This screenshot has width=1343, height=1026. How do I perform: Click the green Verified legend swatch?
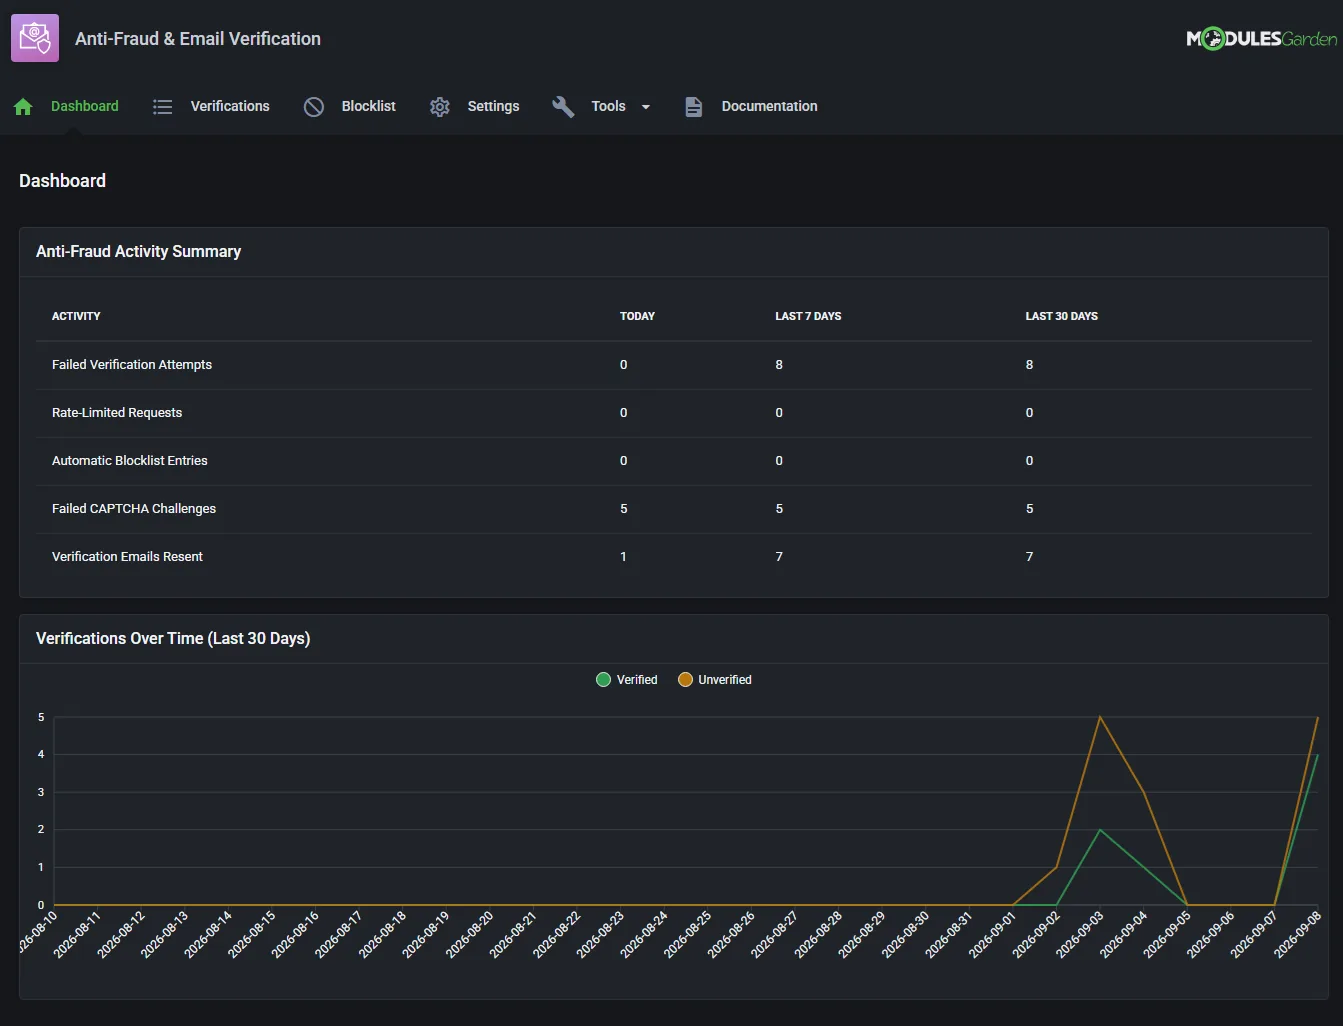(603, 680)
